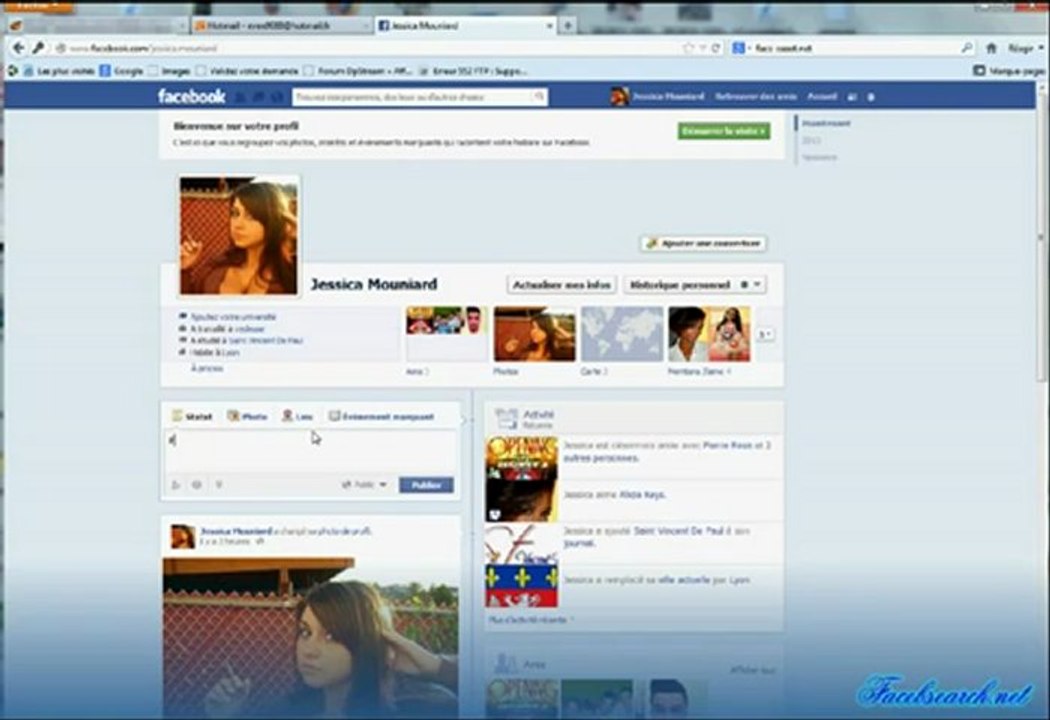Select Photo tab in composer
The height and width of the screenshot is (720, 1050).
[247, 416]
